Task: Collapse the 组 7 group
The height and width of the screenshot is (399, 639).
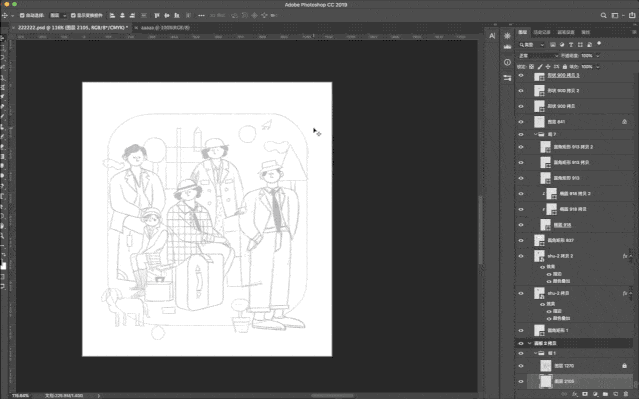Action: [x=535, y=134]
